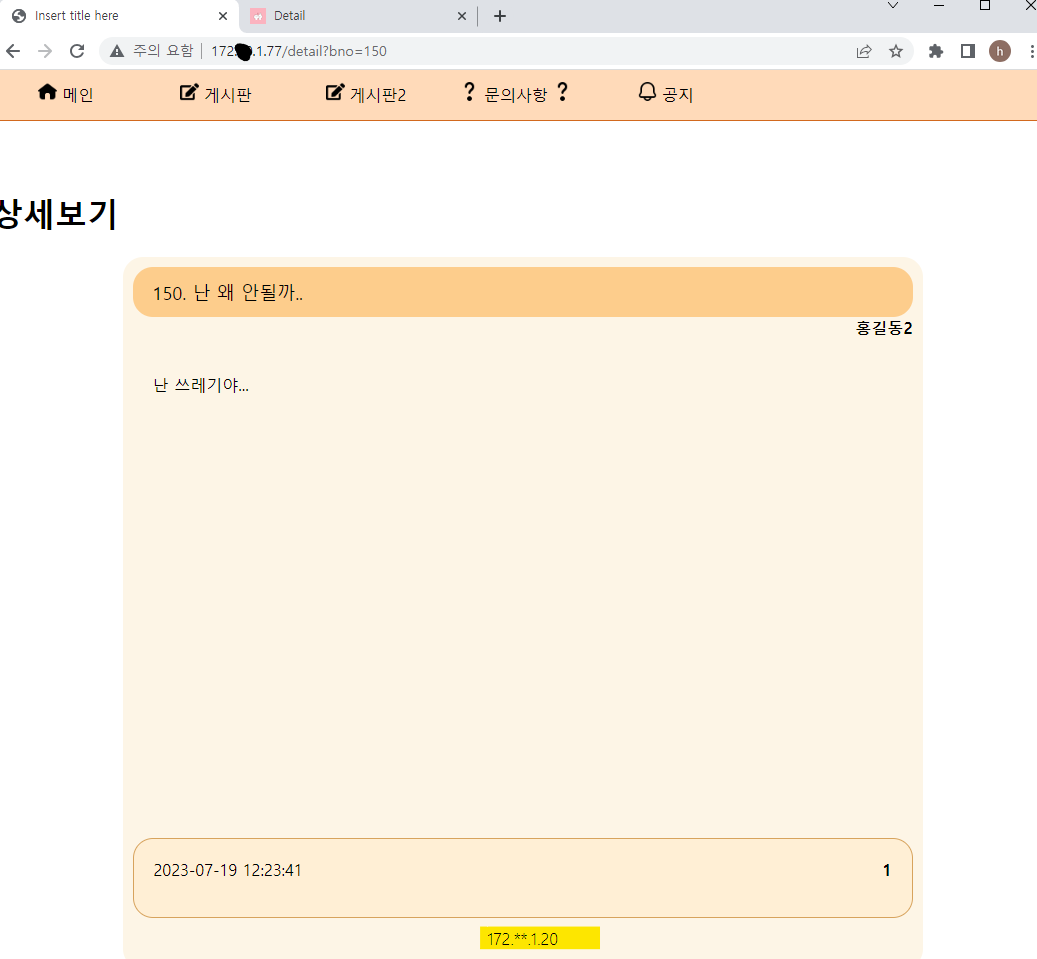Click the edit icon beside 게시판
The image size is (1037, 959).
coord(189,92)
